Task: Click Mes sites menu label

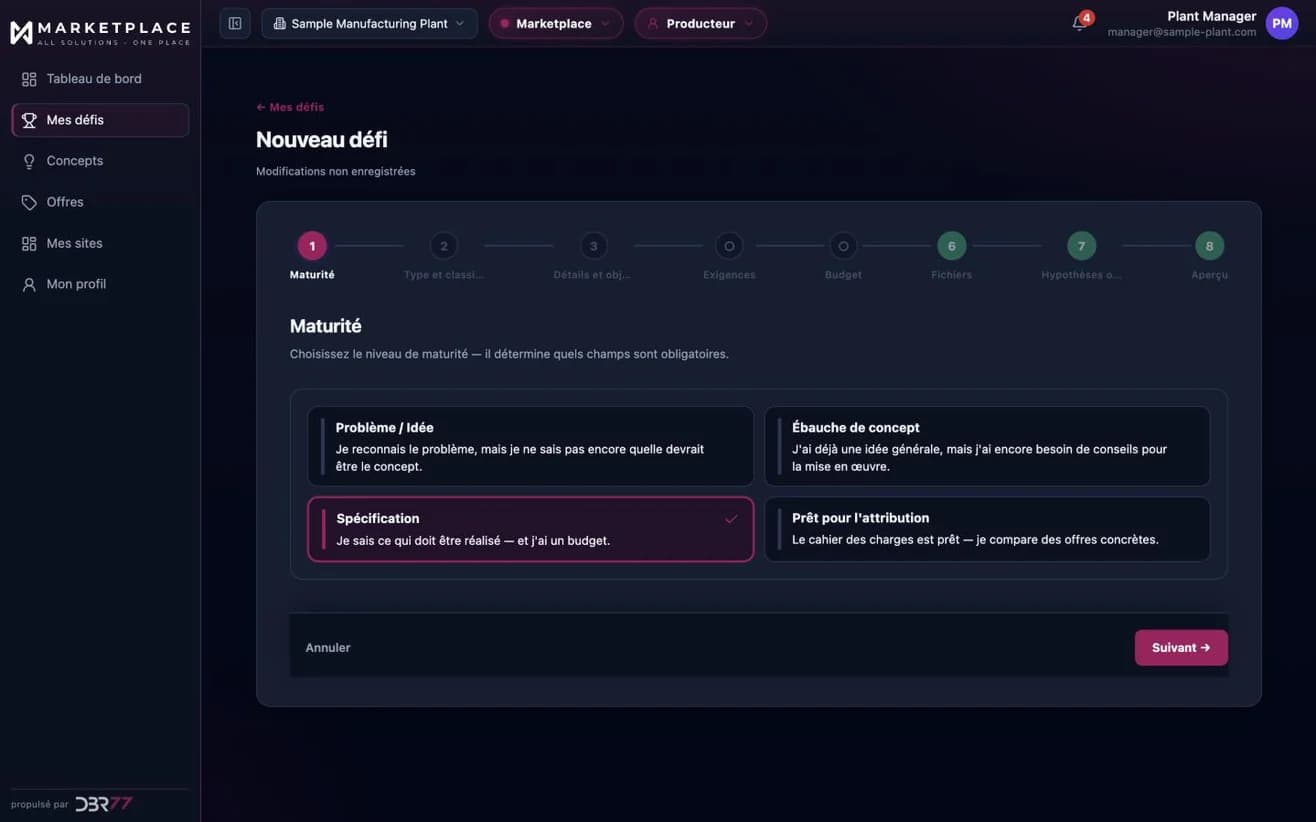Action: [x=74, y=243]
